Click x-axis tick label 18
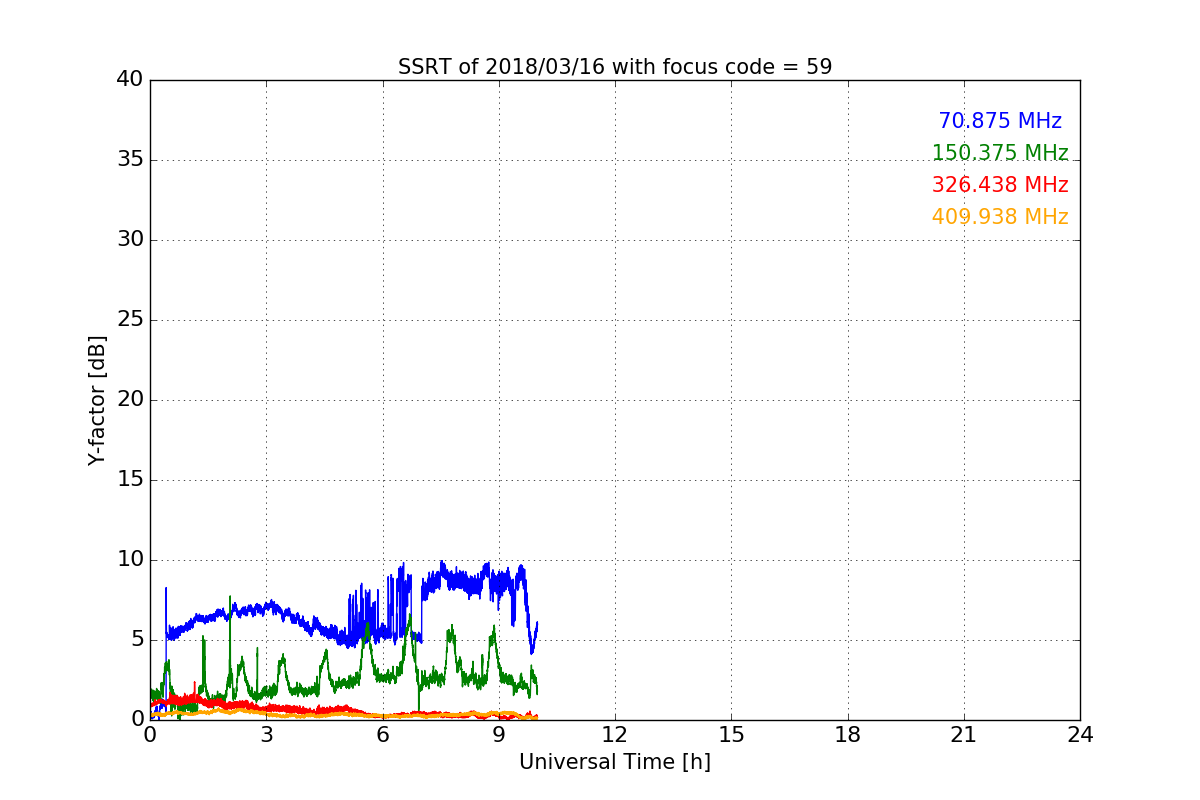1200x800 pixels. click(848, 735)
